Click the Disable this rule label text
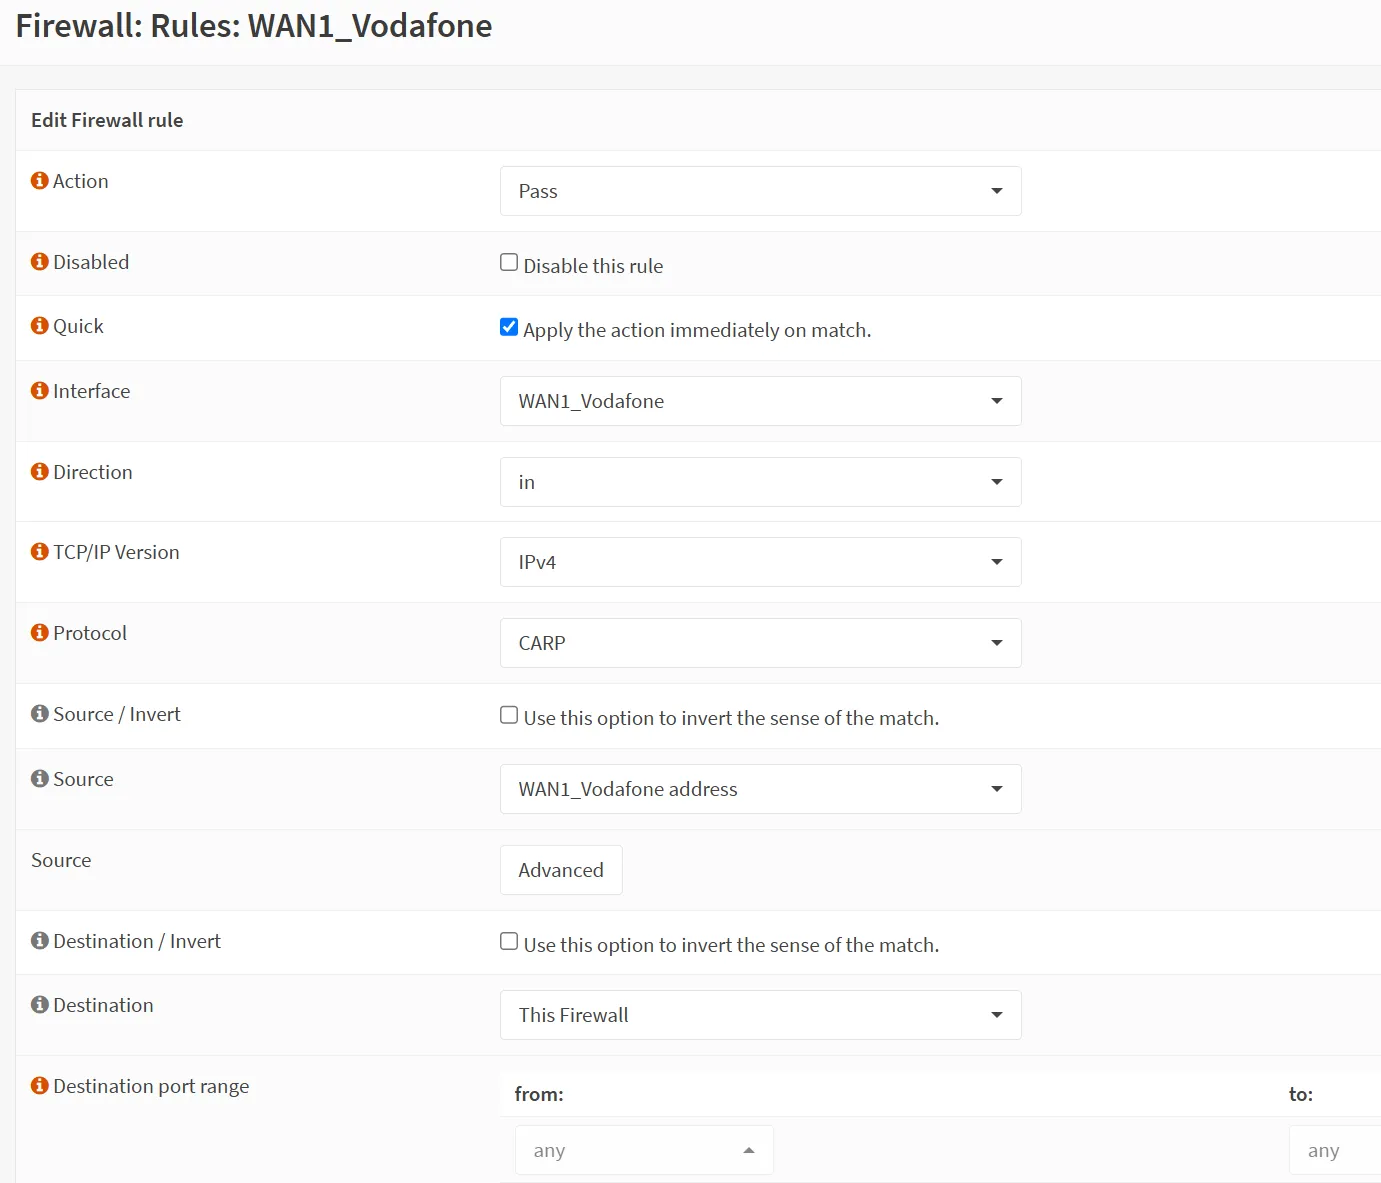The image size is (1381, 1183). [x=594, y=266]
